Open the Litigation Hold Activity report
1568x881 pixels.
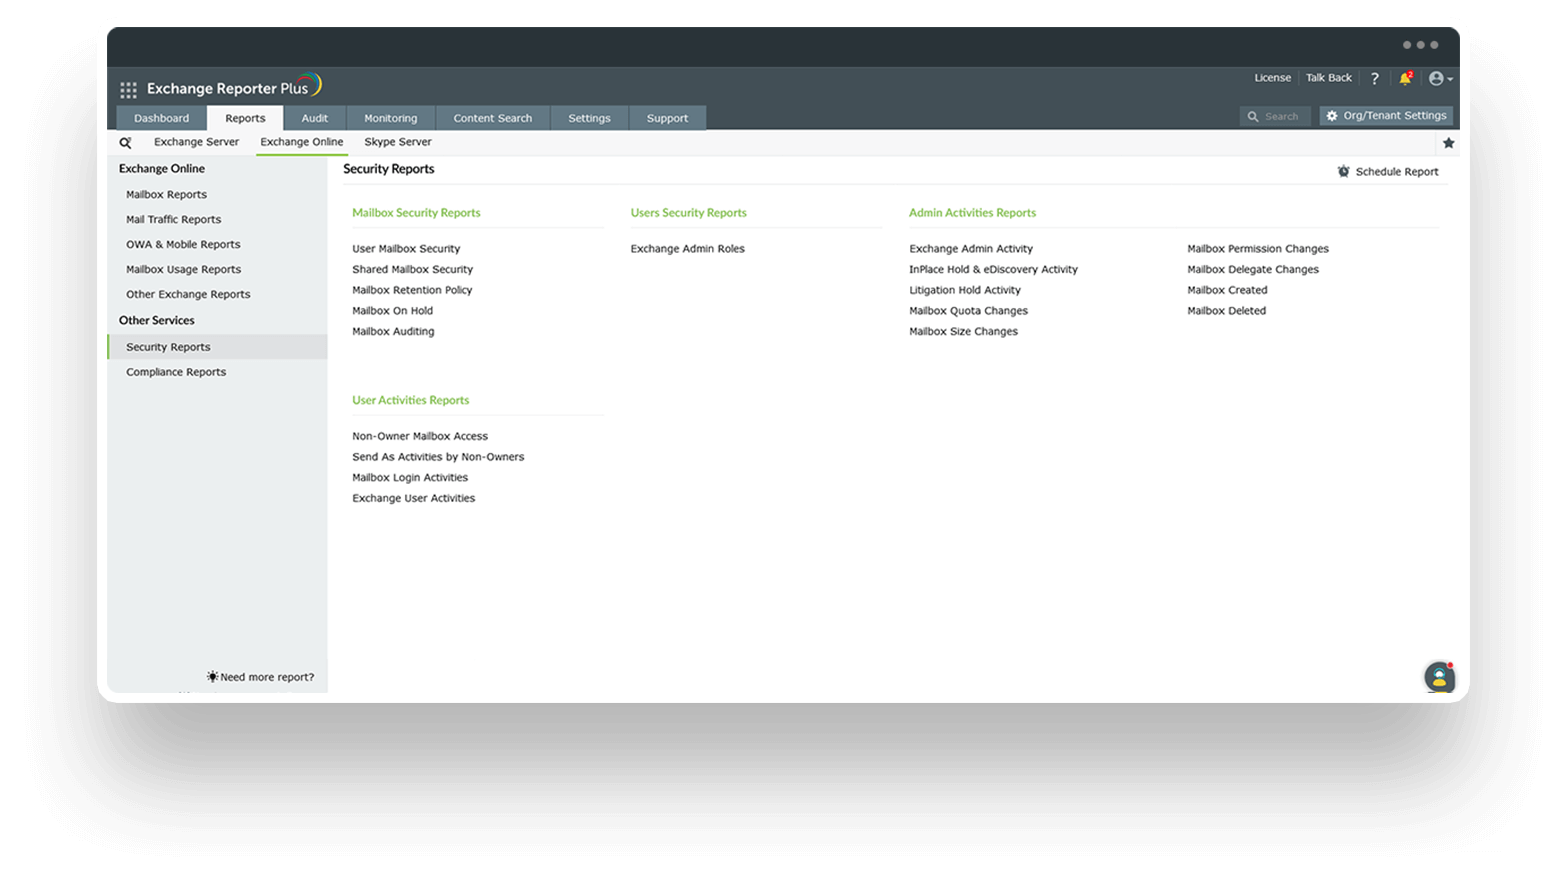[x=965, y=291]
